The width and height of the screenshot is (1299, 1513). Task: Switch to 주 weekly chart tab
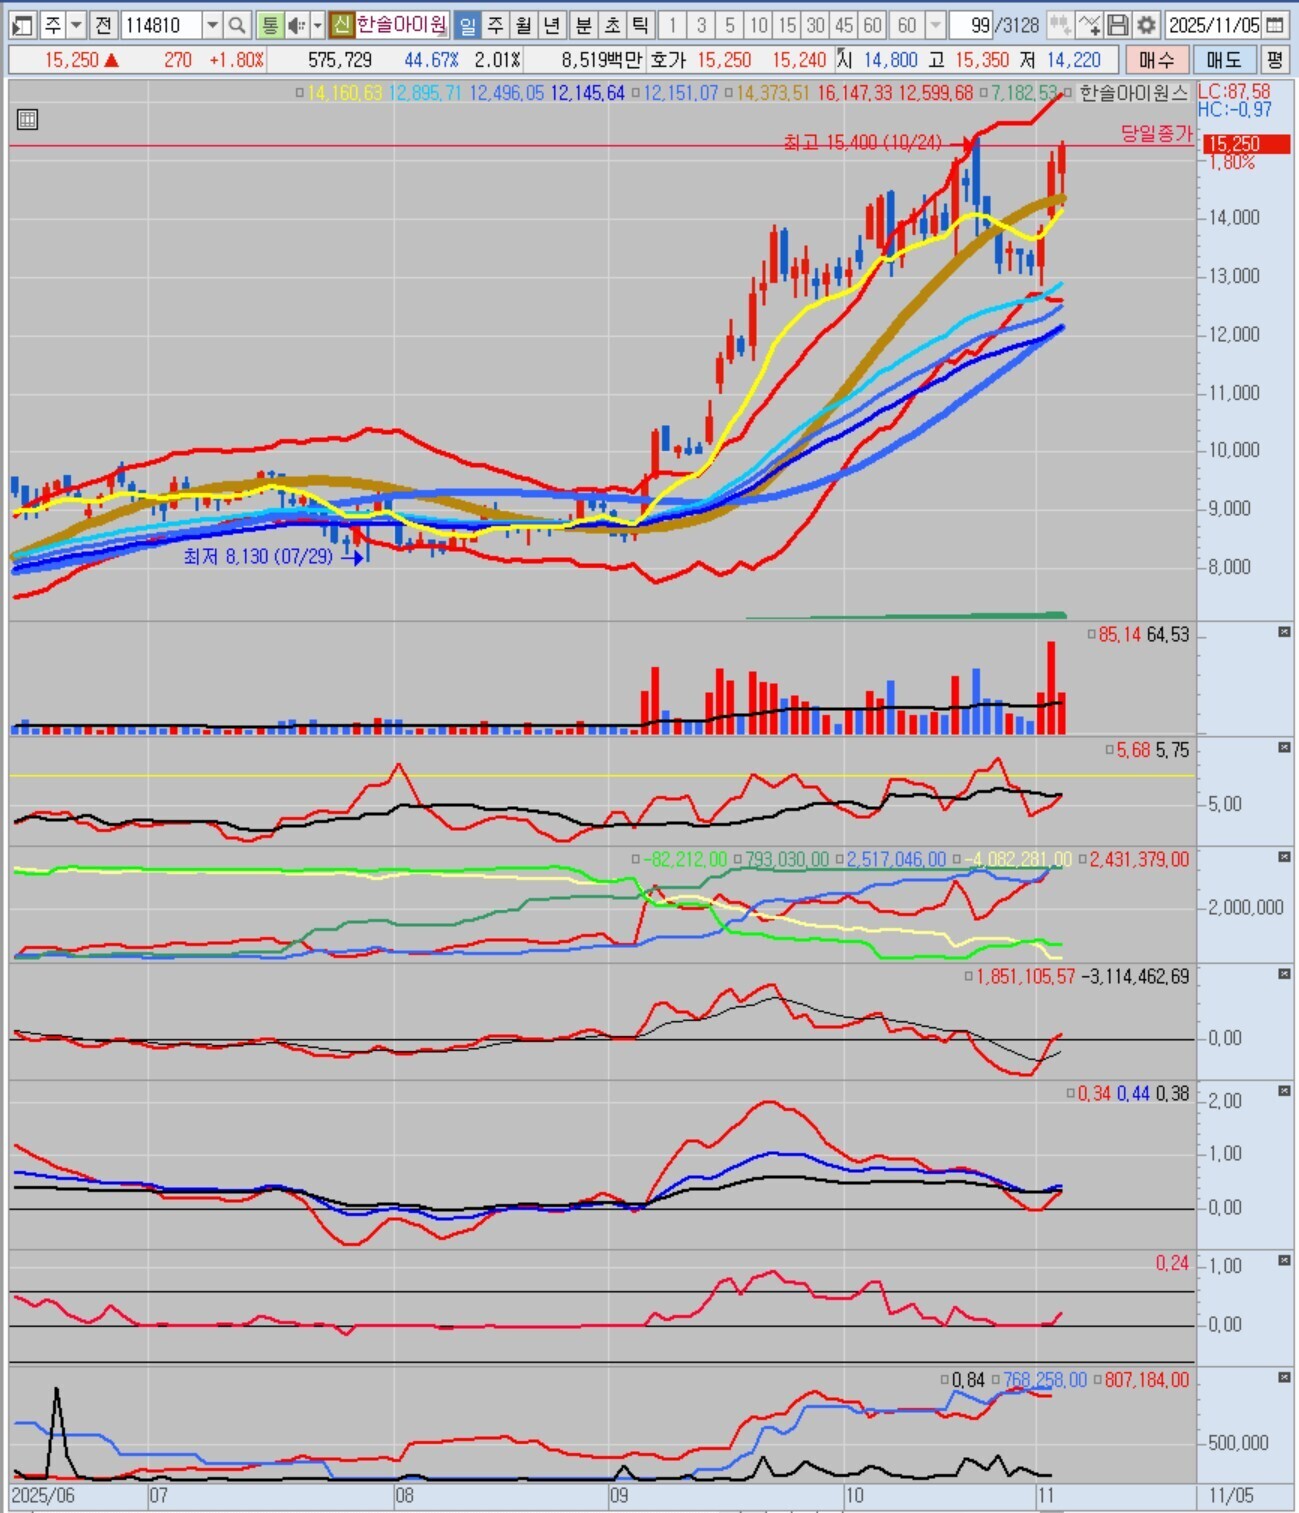496,25
